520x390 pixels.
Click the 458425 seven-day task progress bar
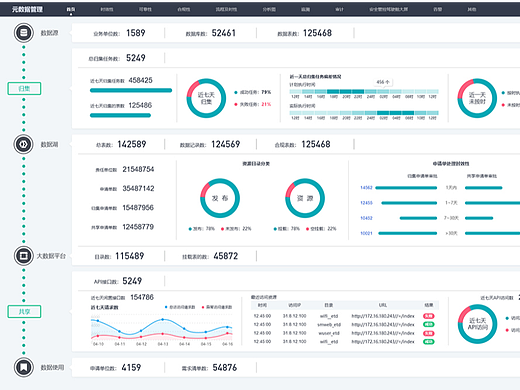[x=131, y=90]
